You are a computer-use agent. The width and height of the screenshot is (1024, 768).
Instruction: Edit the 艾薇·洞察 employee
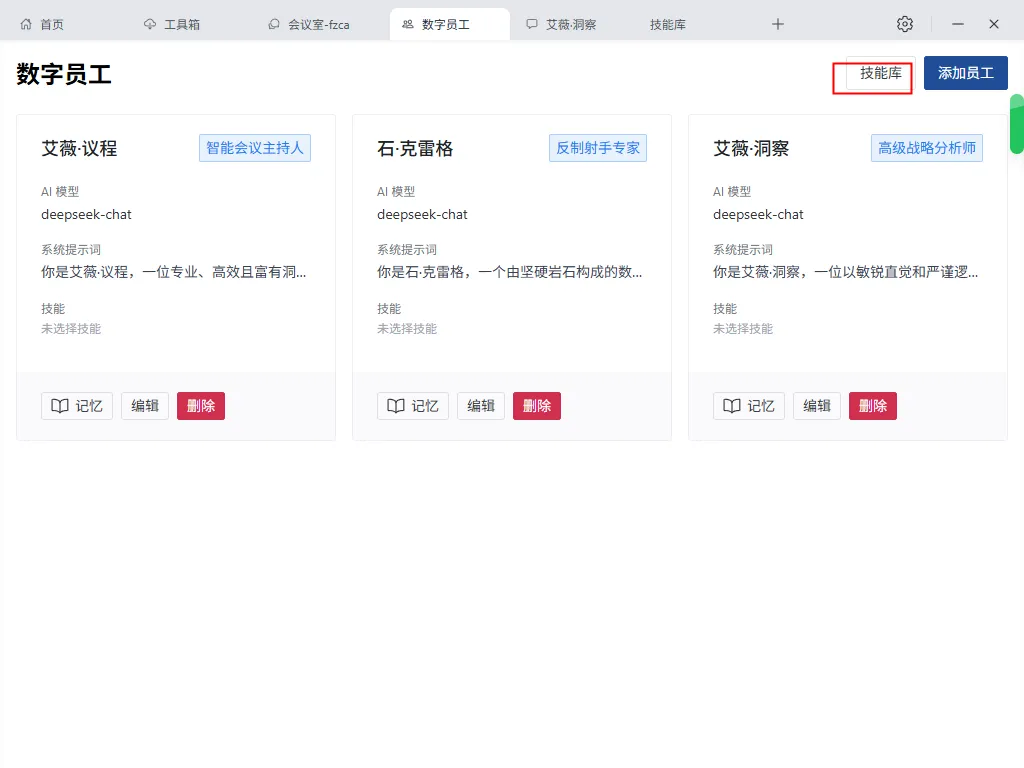click(x=817, y=405)
